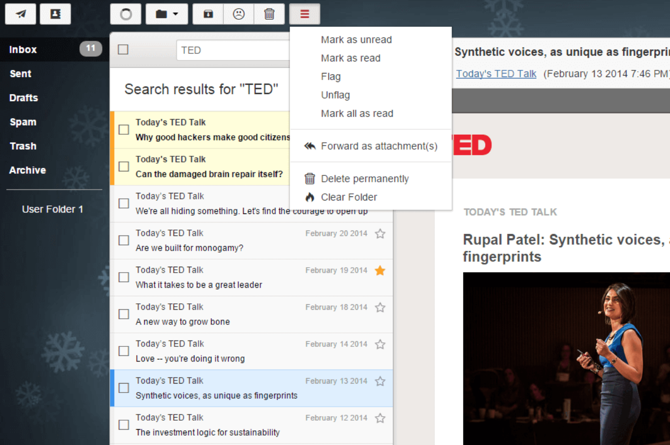This screenshot has height=445, width=670.
Task: Check the 'A new way to grow bone' checkbox
Action: (x=124, y=314)
